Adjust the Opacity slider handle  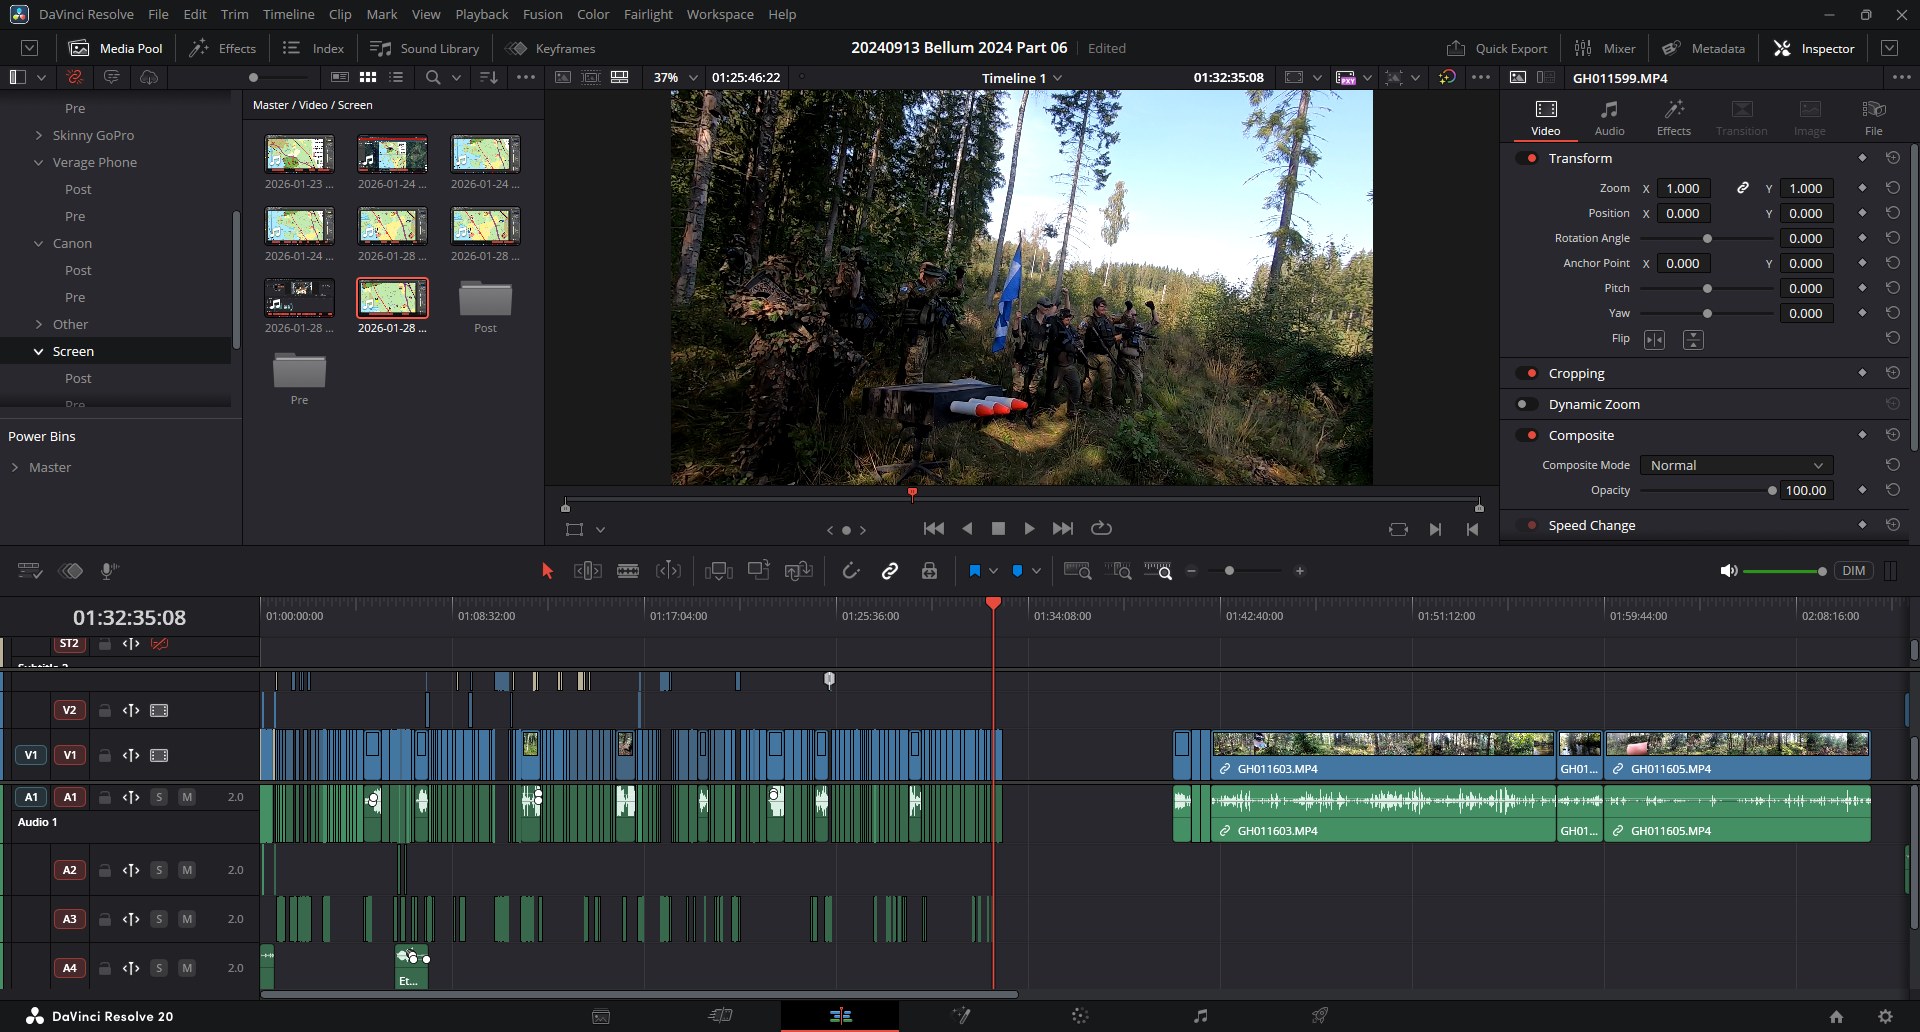pos(1772,491)
